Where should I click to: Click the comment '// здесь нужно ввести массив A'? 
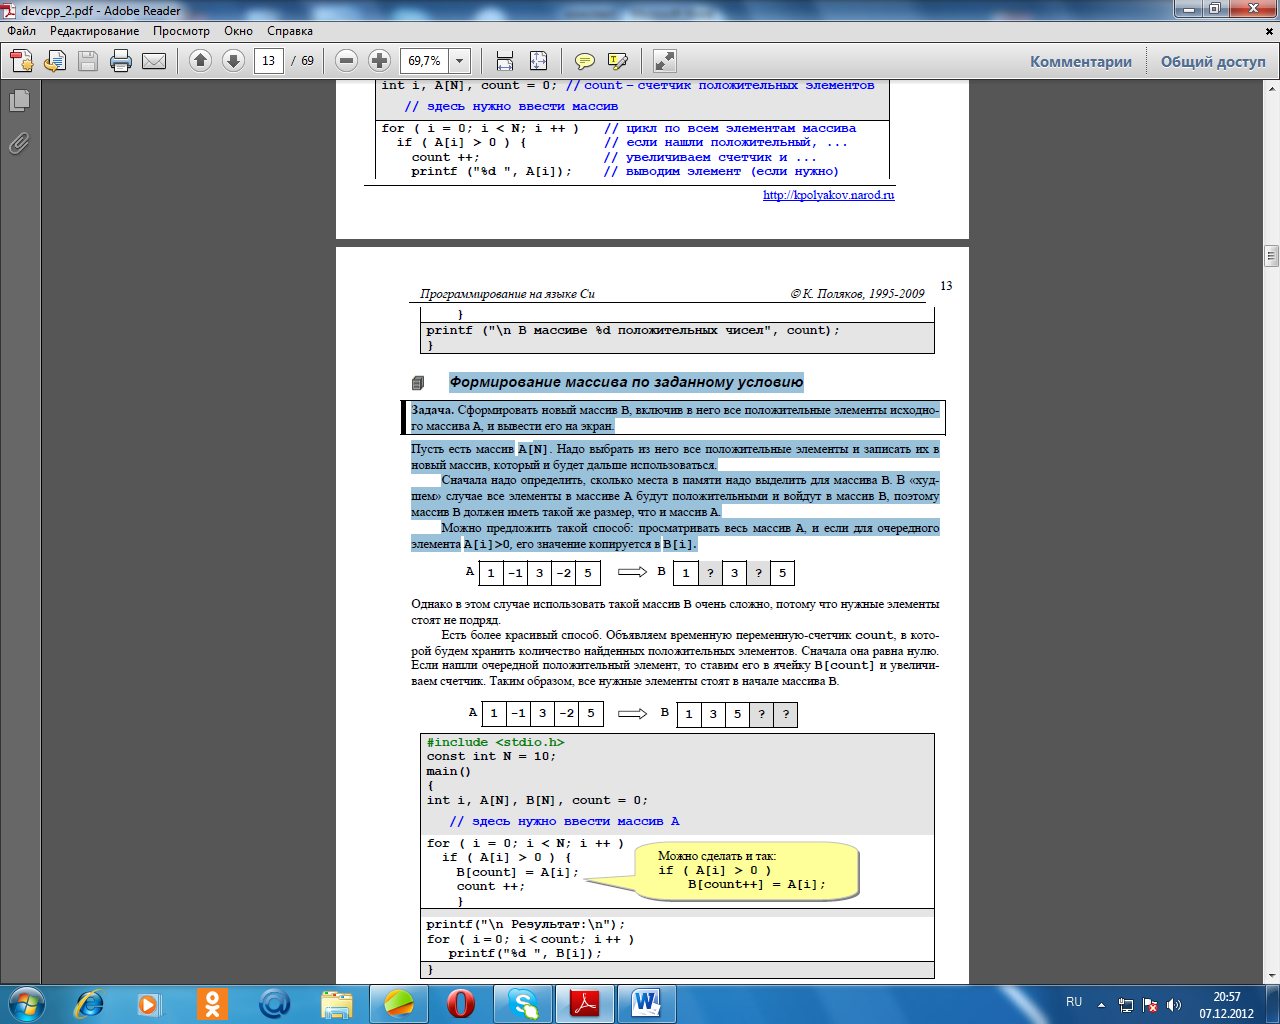[x=564, y=821]
